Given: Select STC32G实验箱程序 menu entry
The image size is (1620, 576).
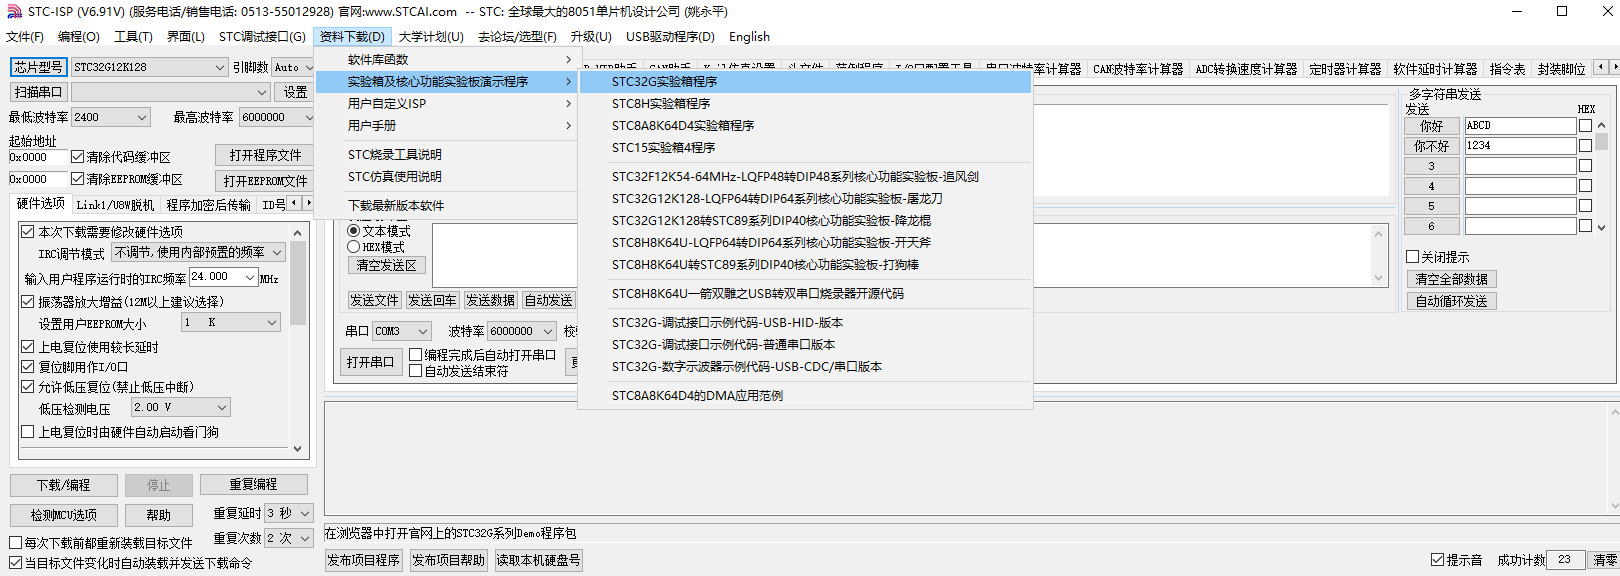Looking at the screenshot, I should (x=805, y=82).
